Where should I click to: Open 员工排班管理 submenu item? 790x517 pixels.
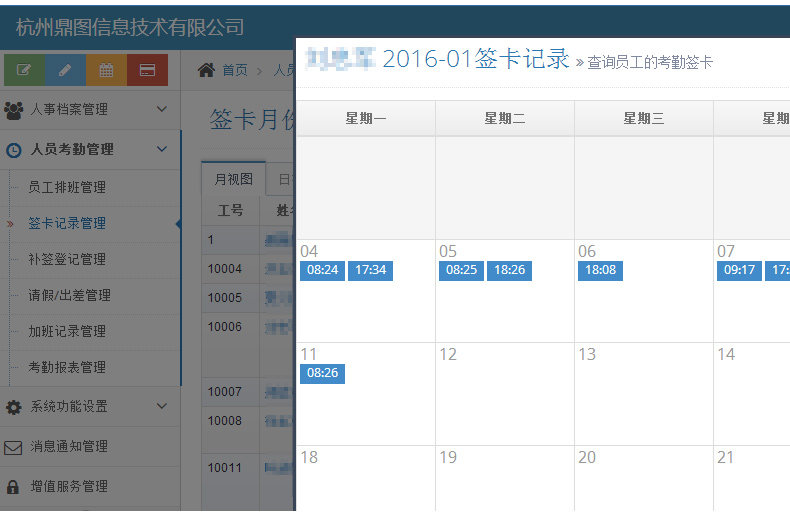(67, 187)
